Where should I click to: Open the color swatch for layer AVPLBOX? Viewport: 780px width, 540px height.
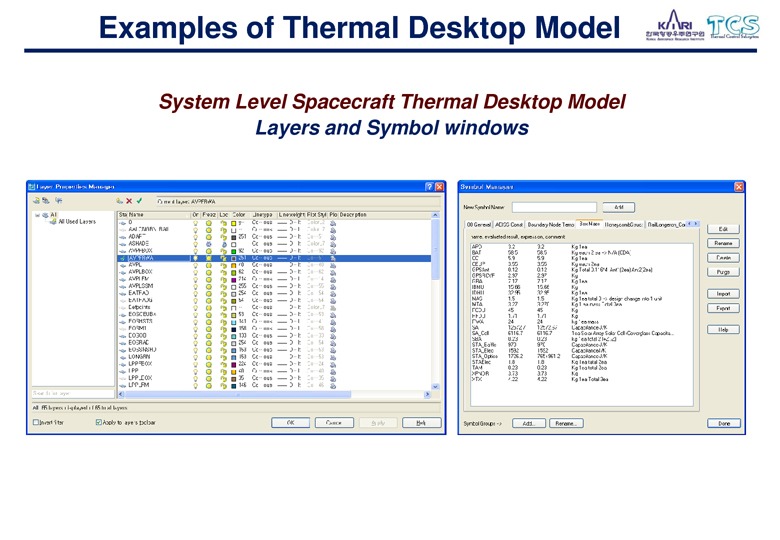[x=234, y=272]
